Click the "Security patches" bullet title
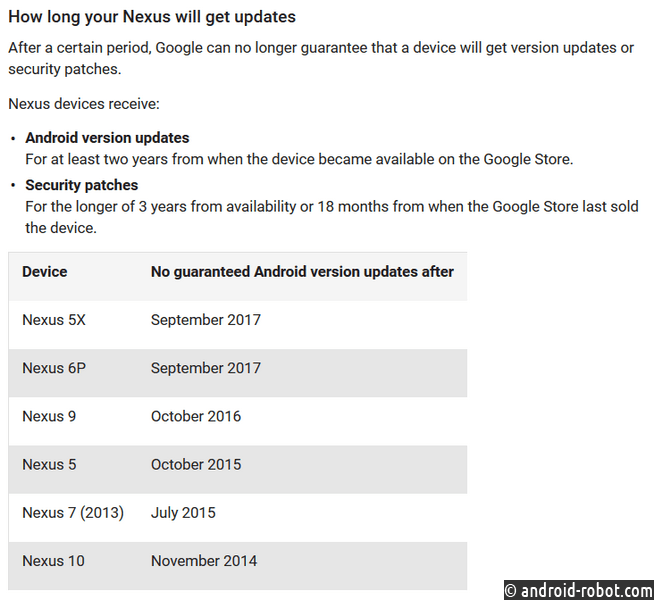The width and height of the screenshot is (654, 600). click(x=82, y=185)
